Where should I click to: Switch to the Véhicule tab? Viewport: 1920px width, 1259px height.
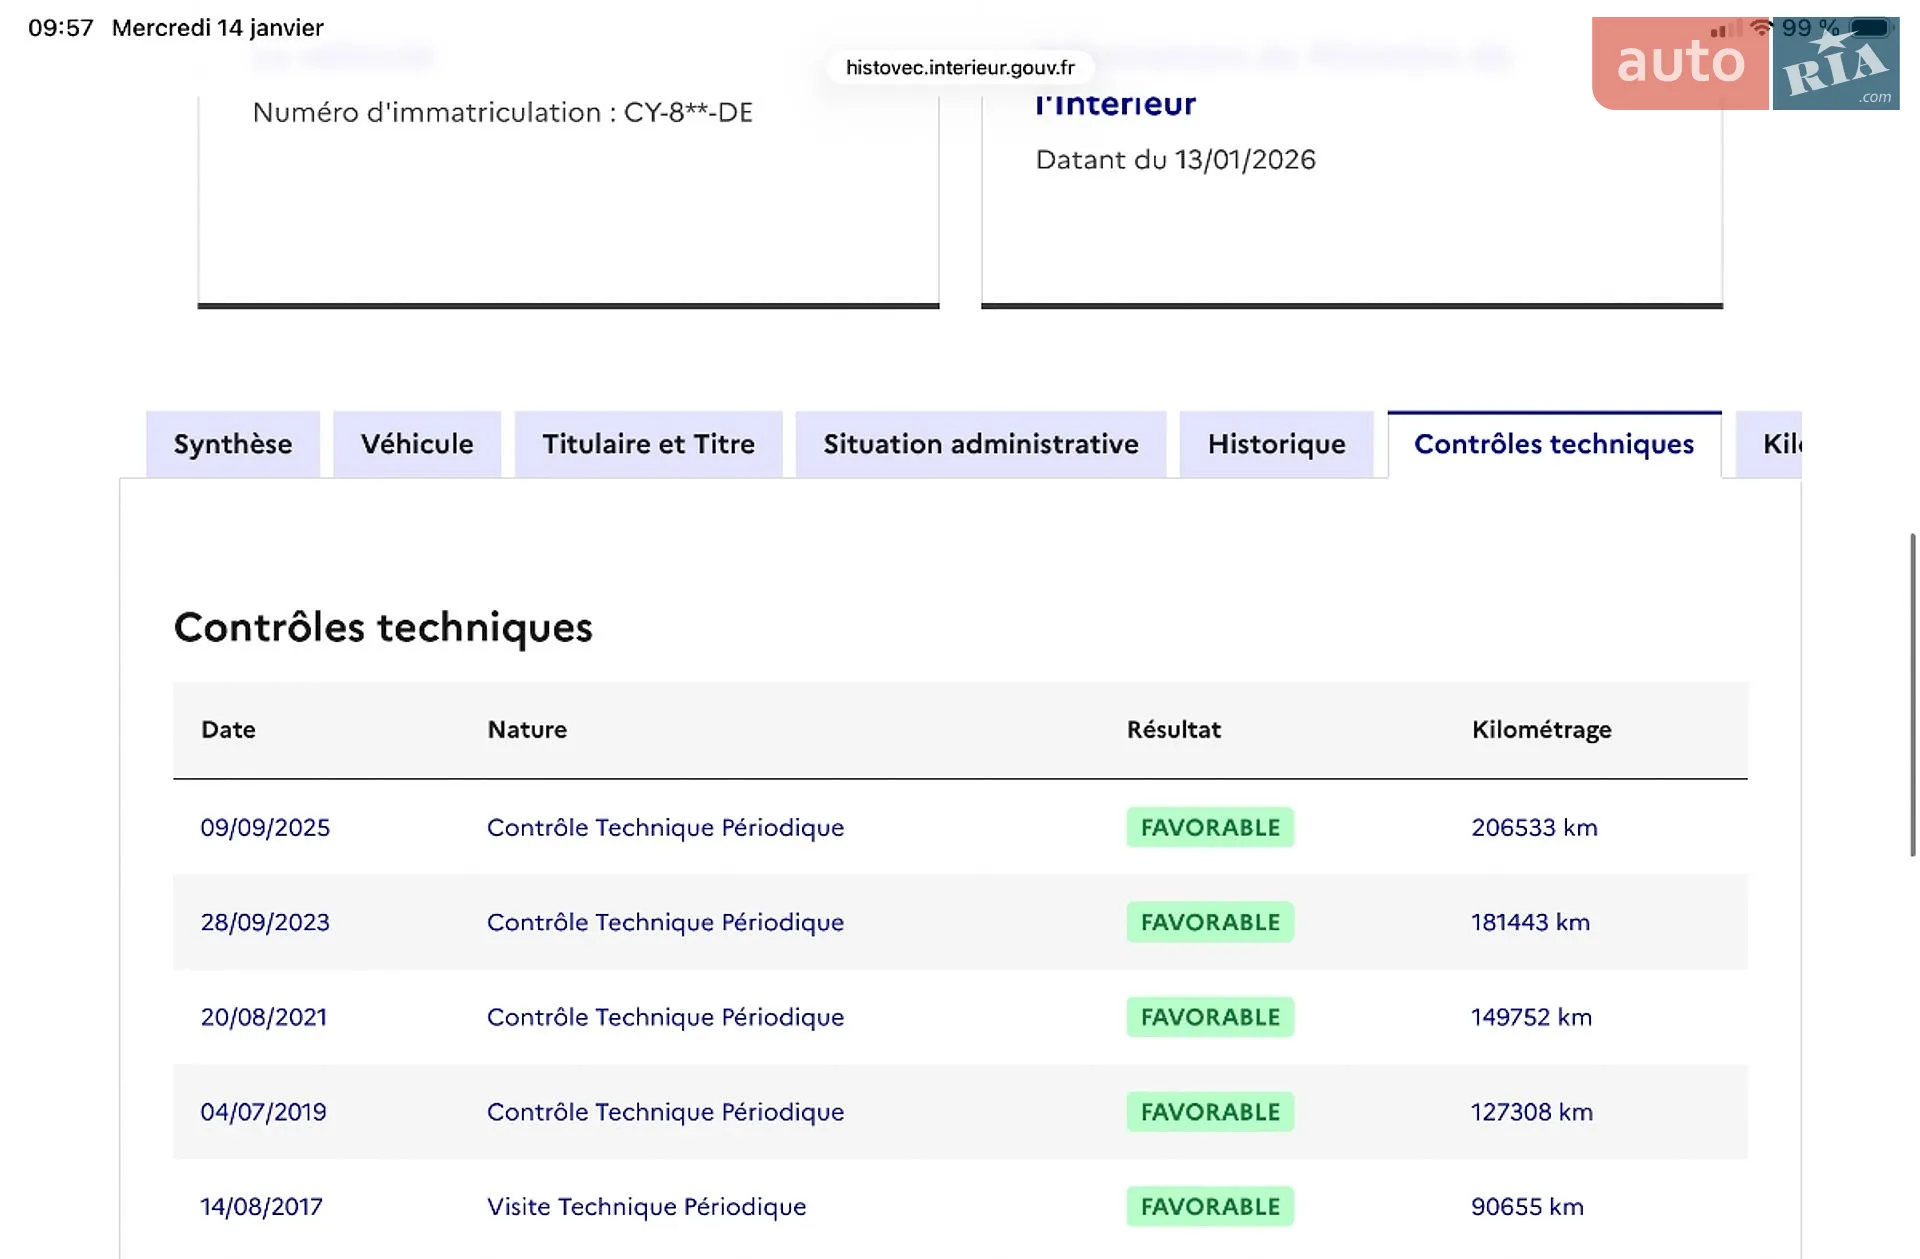417,444
